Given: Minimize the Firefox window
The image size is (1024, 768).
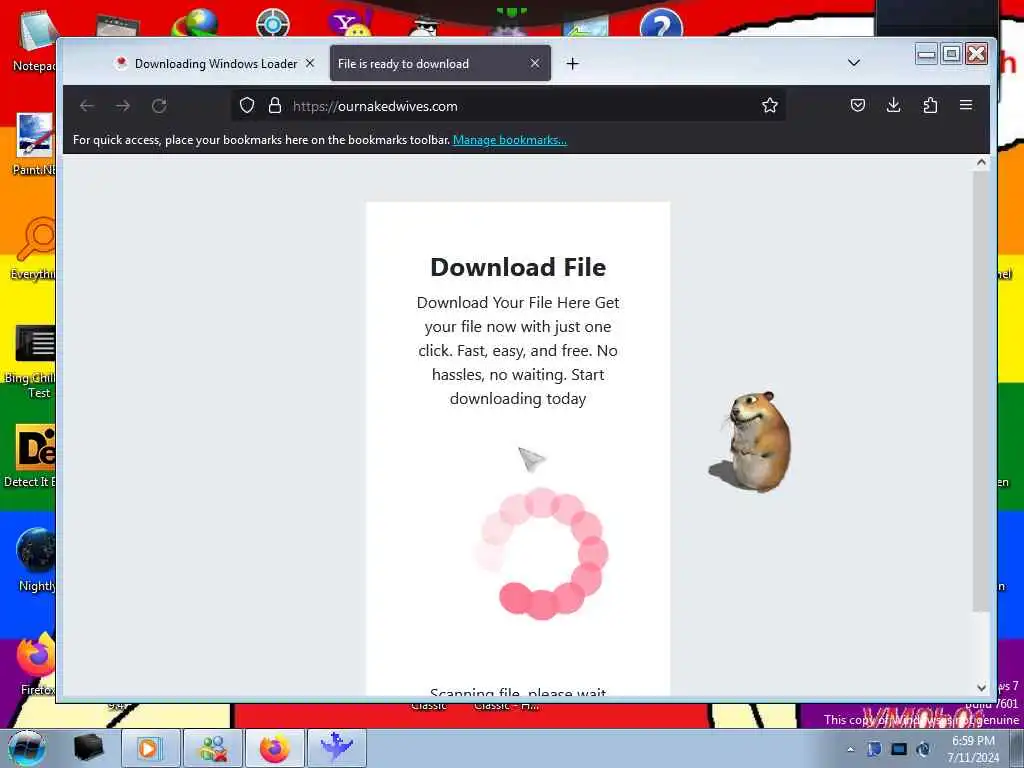Looking at the screenshot, I should click(x=926, y=54).
